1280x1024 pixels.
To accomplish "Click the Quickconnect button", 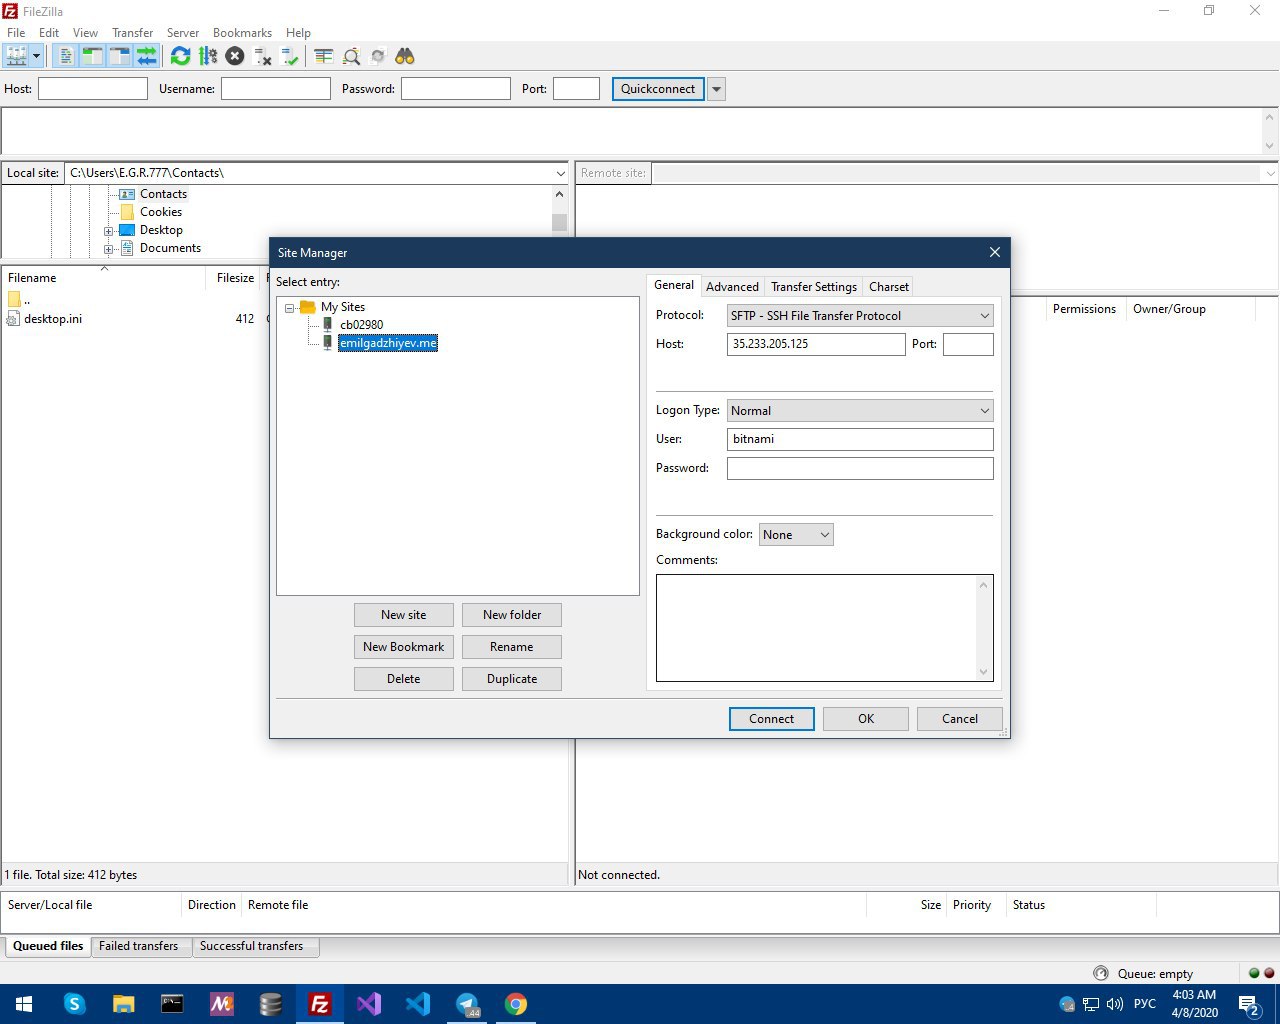I will coord(658,89).
